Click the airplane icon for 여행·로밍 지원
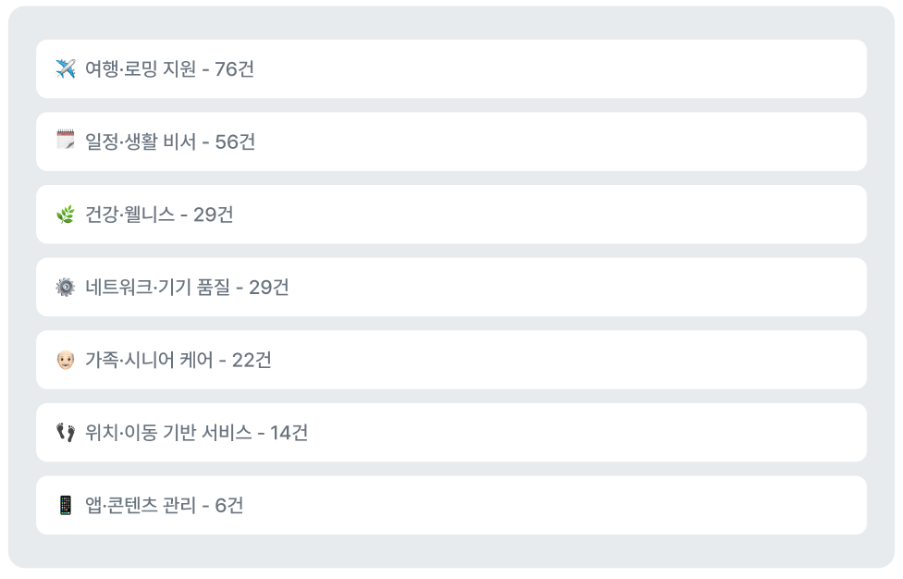 click(65, 69)
